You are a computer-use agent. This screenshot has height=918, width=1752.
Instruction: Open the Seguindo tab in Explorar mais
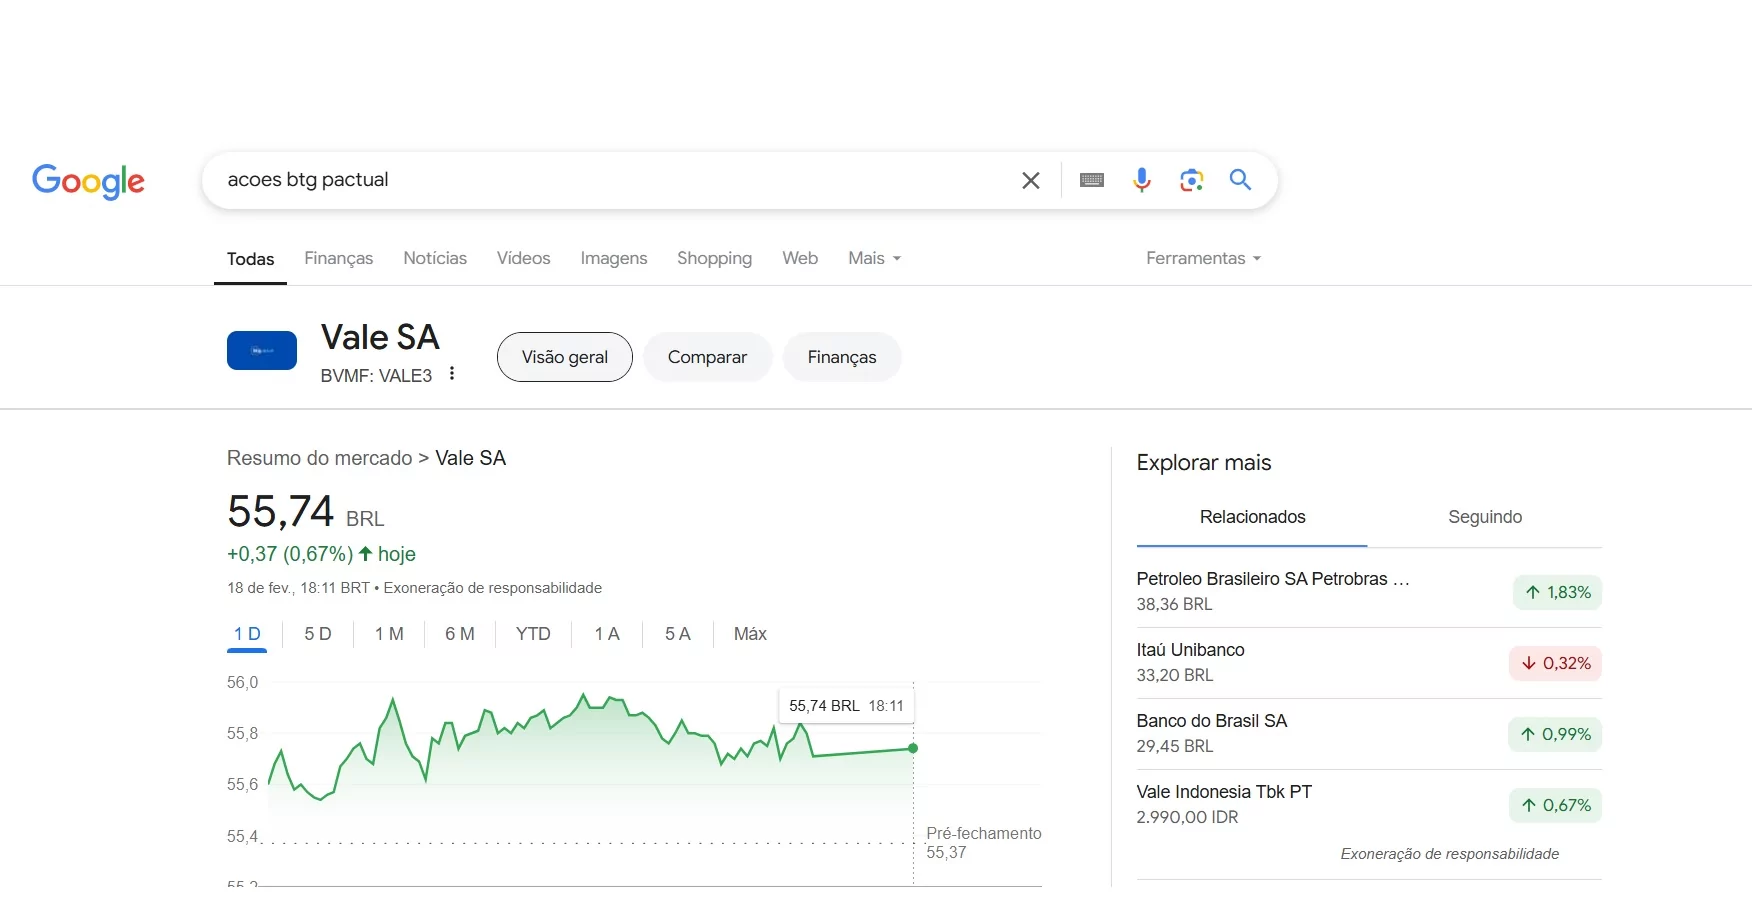click(1484, 517)
